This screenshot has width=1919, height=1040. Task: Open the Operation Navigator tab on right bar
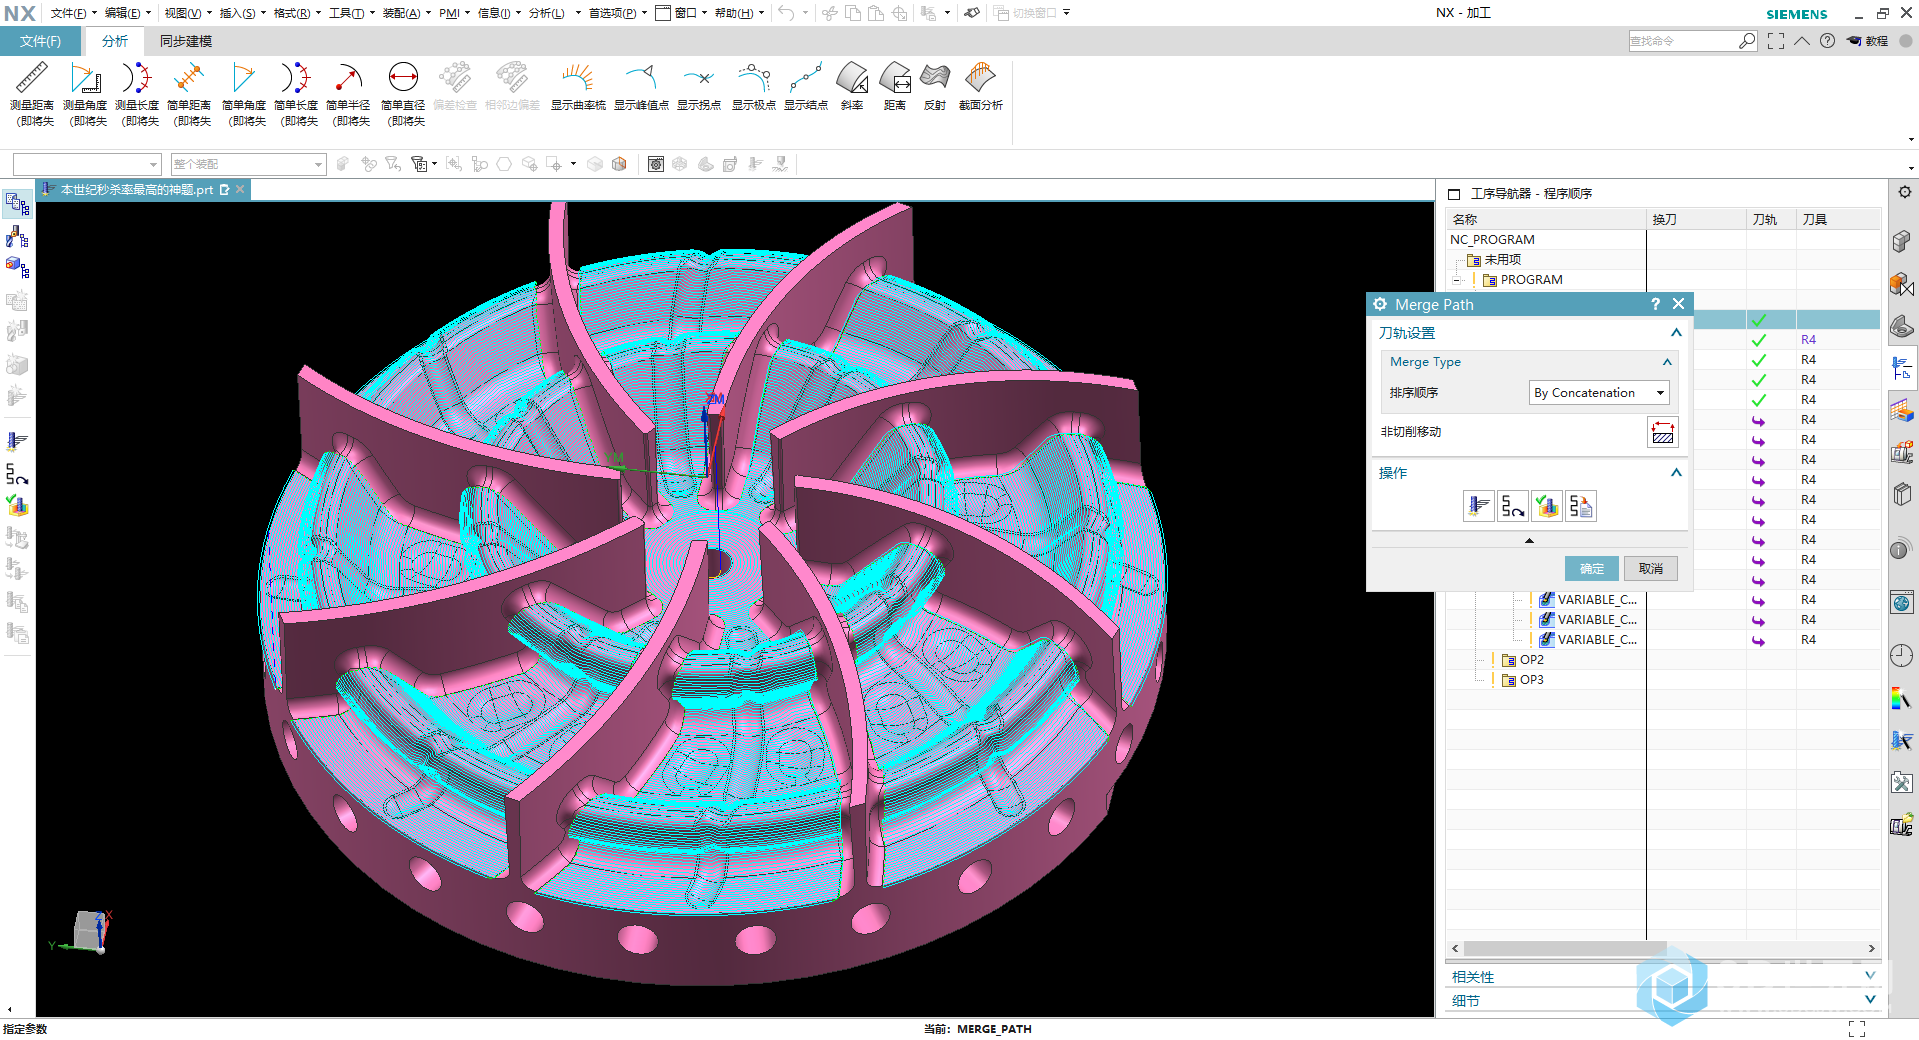pos(1902,369)
